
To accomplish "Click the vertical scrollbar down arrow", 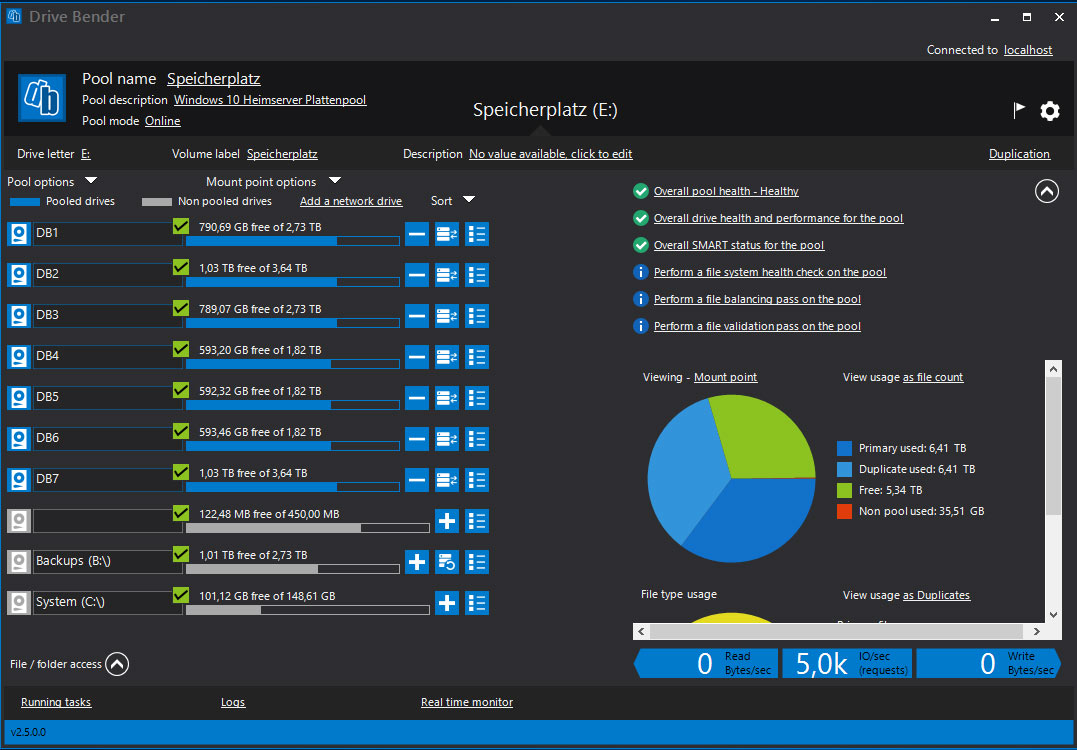I will (x=1054, y=615).
